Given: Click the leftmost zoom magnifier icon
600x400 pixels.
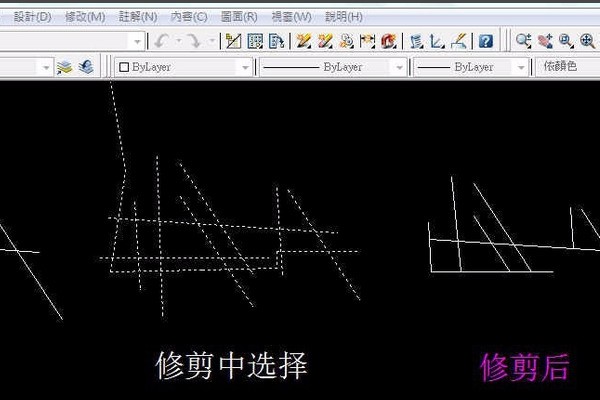Looking at the screenshot, I should tap(523, 41).
